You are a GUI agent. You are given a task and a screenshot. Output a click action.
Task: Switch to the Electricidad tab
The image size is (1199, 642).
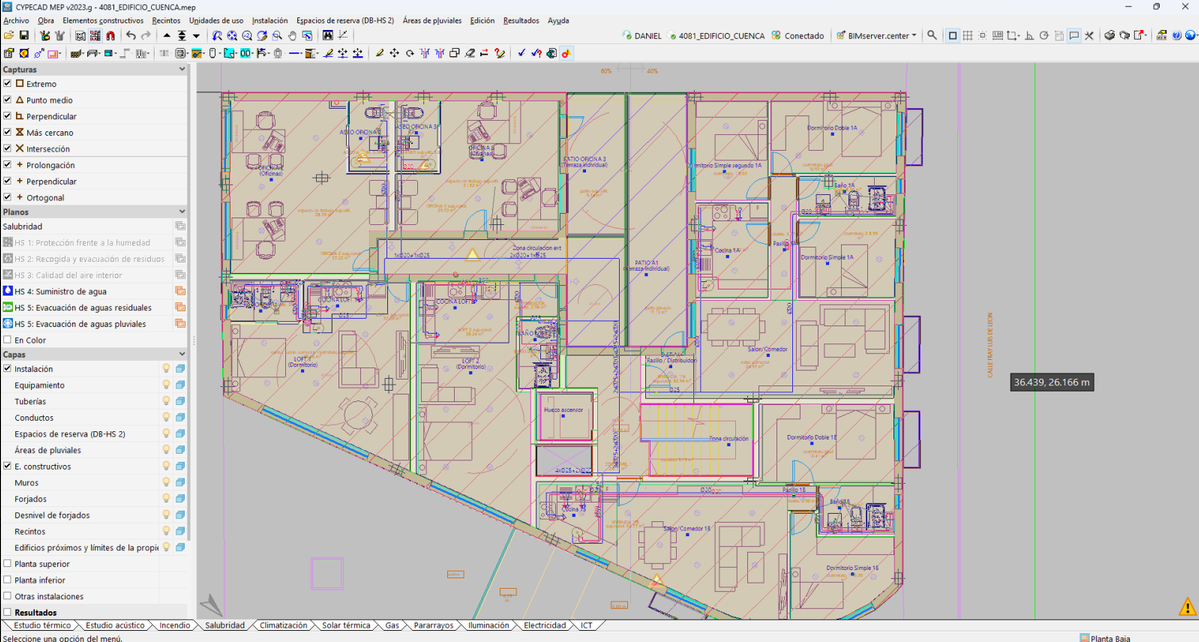(x=544, y=625)
